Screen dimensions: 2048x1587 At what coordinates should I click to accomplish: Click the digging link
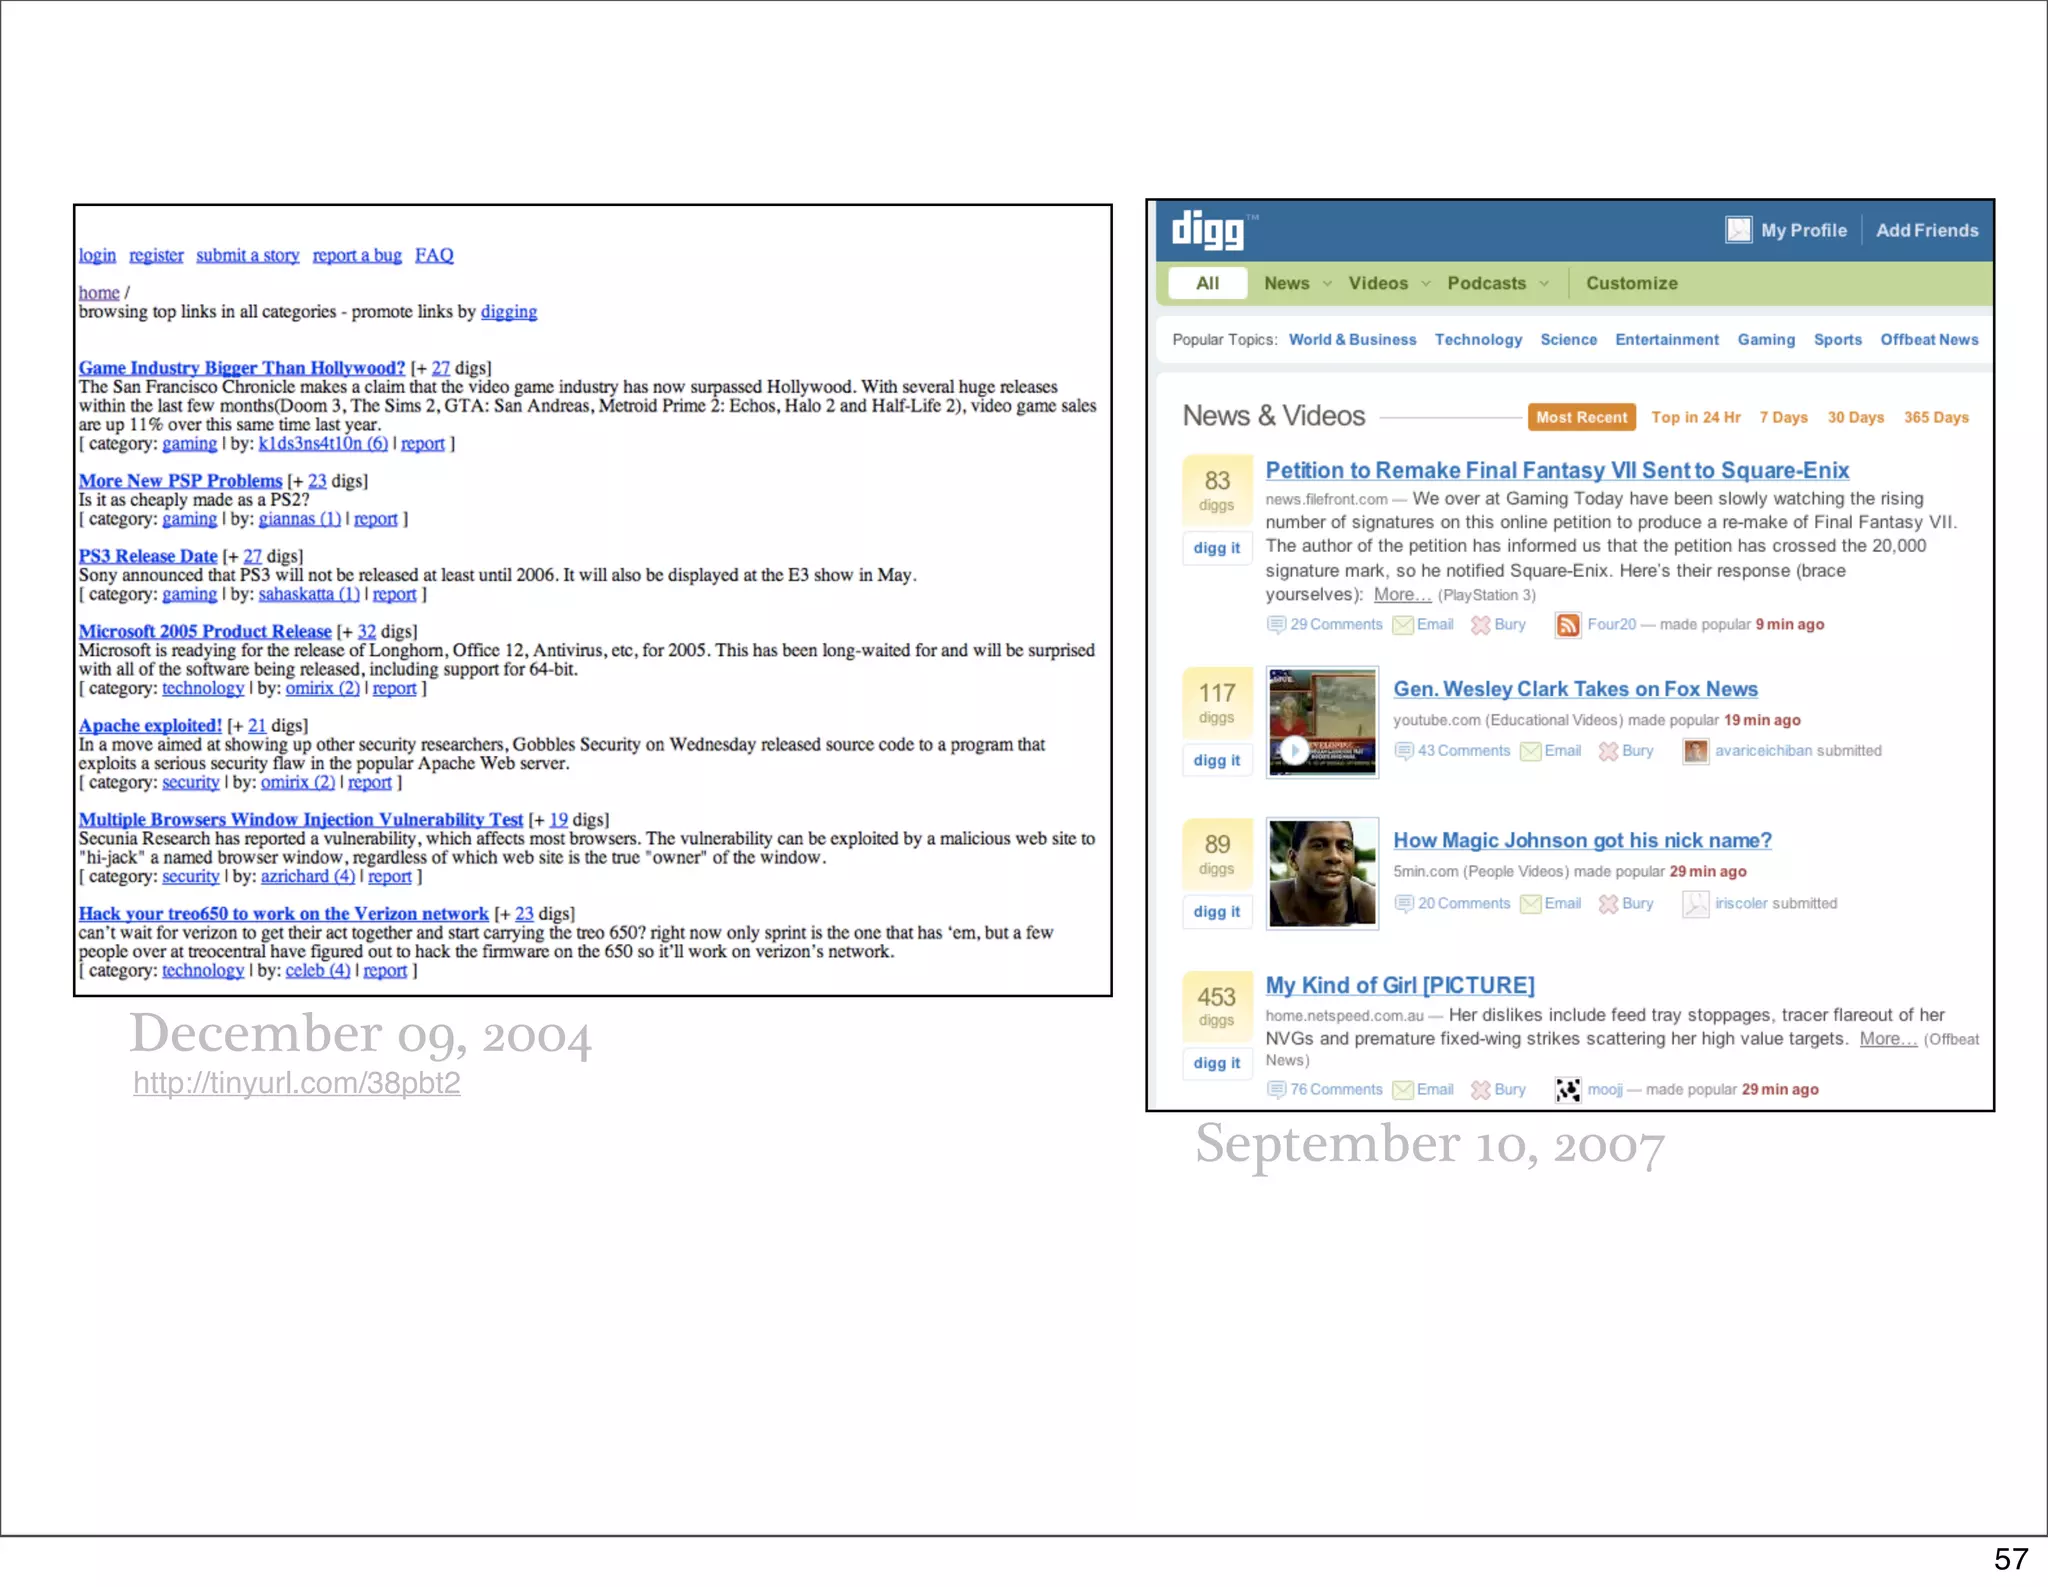(509, 312)
